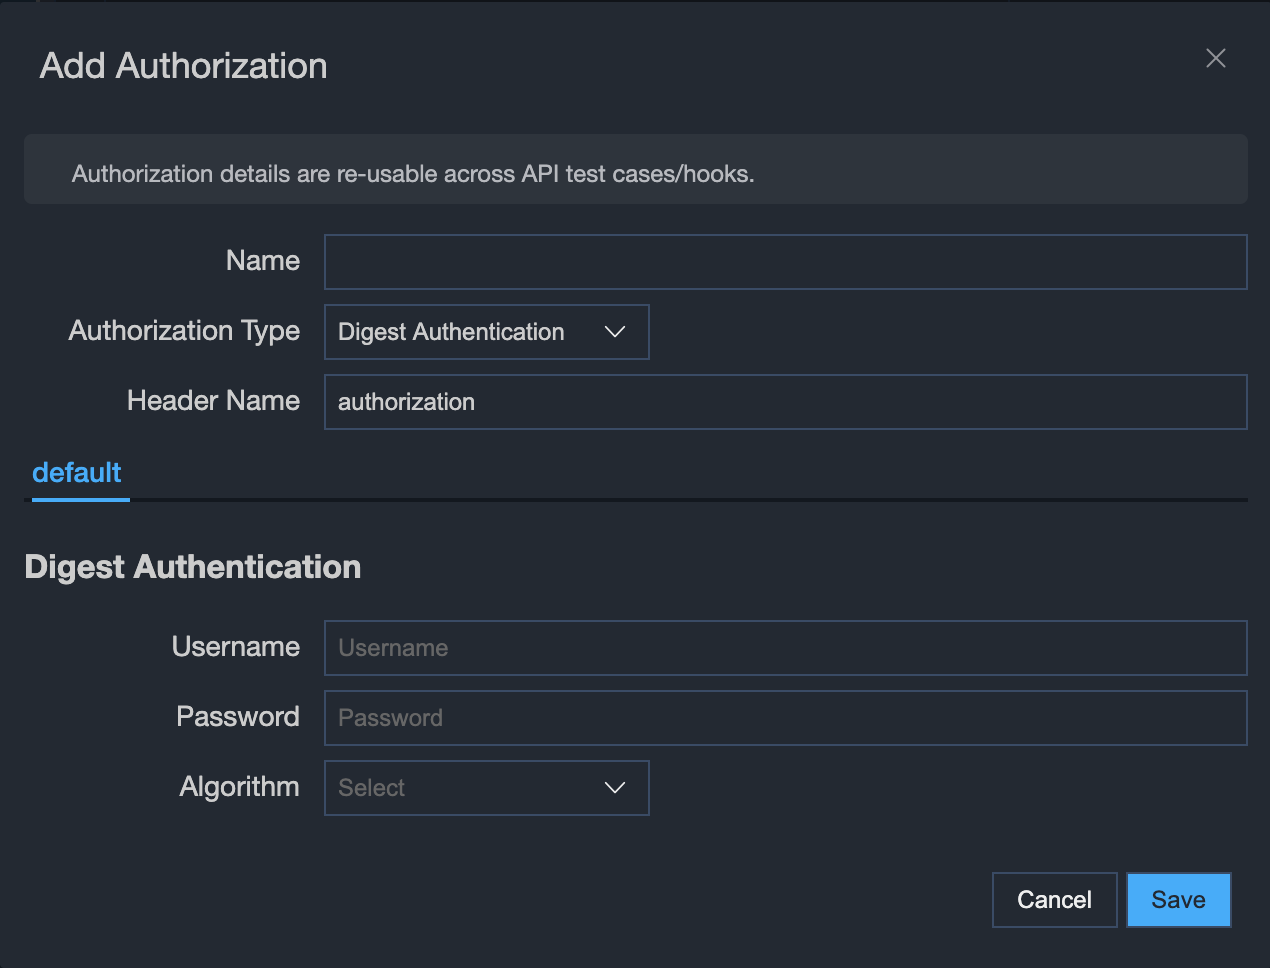The height and width of the screenshot is (968, 1270).
Task: Click the Add Authorization title
Action: click(184, 66)
